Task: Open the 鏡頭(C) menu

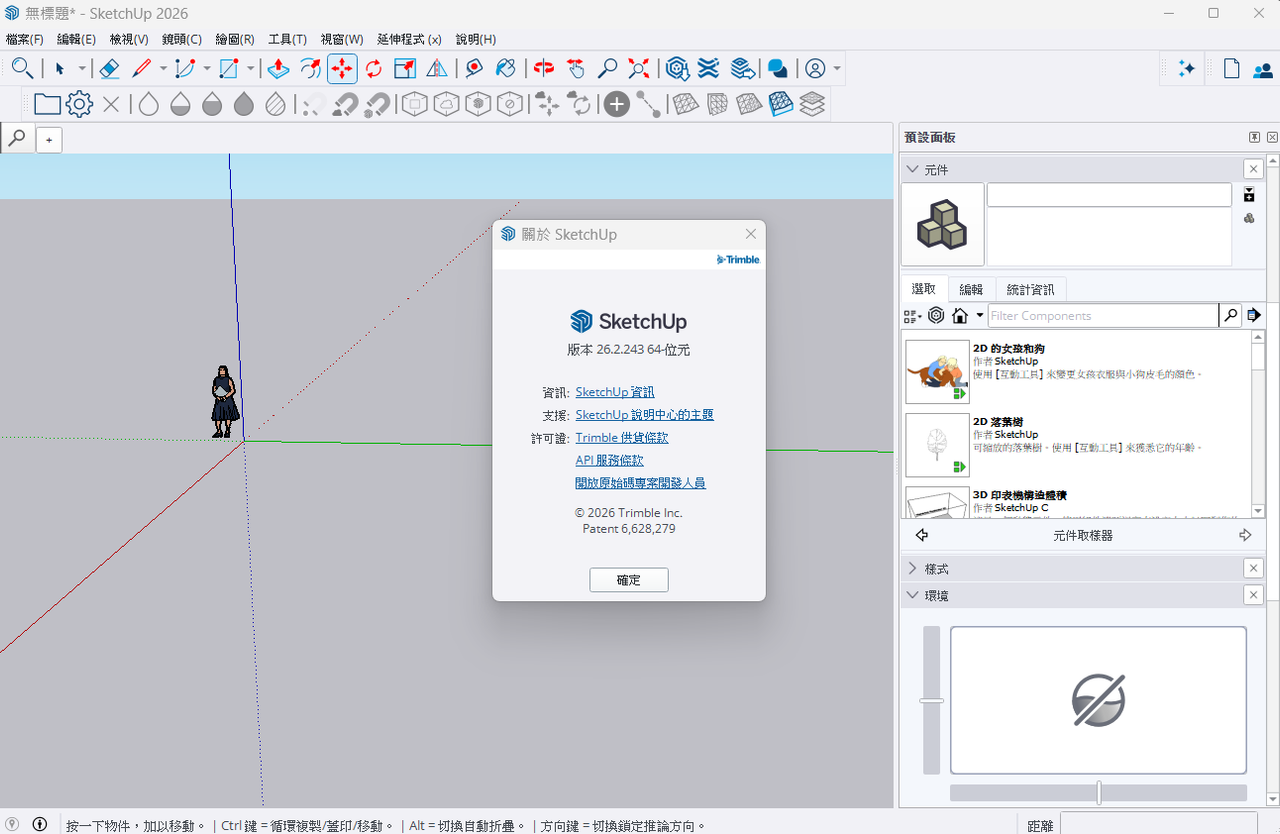Action: coord(182,39)
